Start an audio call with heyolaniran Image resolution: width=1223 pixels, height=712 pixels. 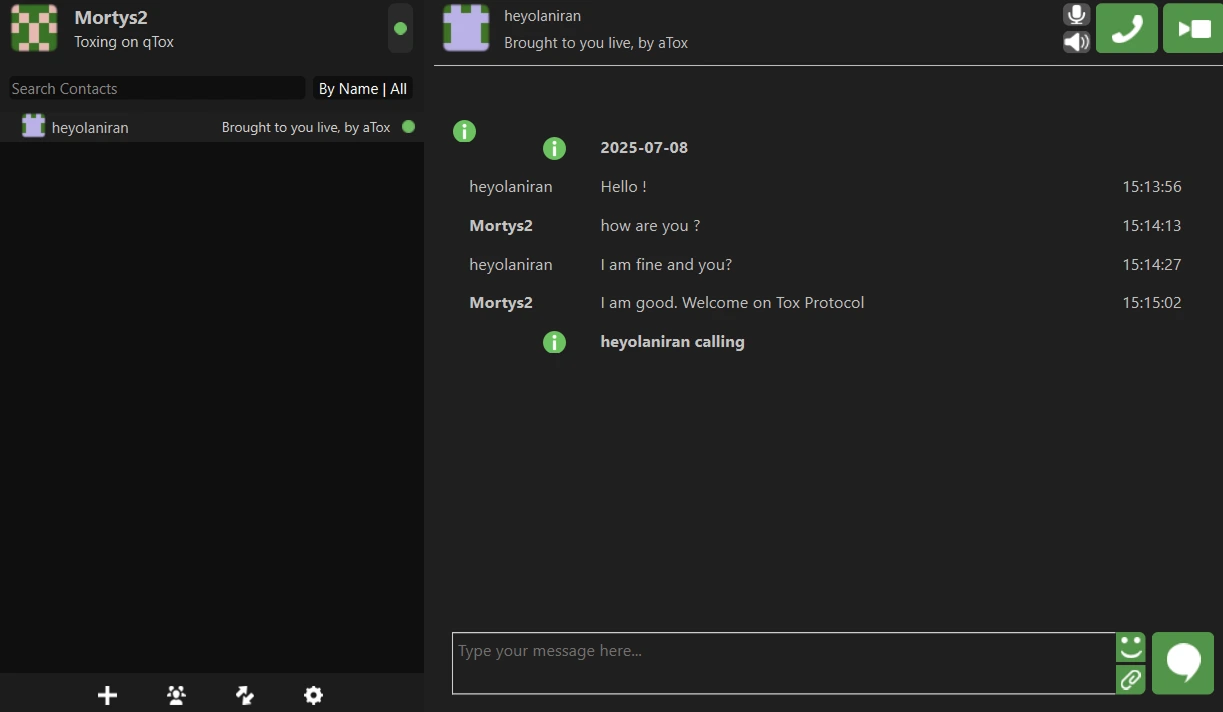point(1126,28)
